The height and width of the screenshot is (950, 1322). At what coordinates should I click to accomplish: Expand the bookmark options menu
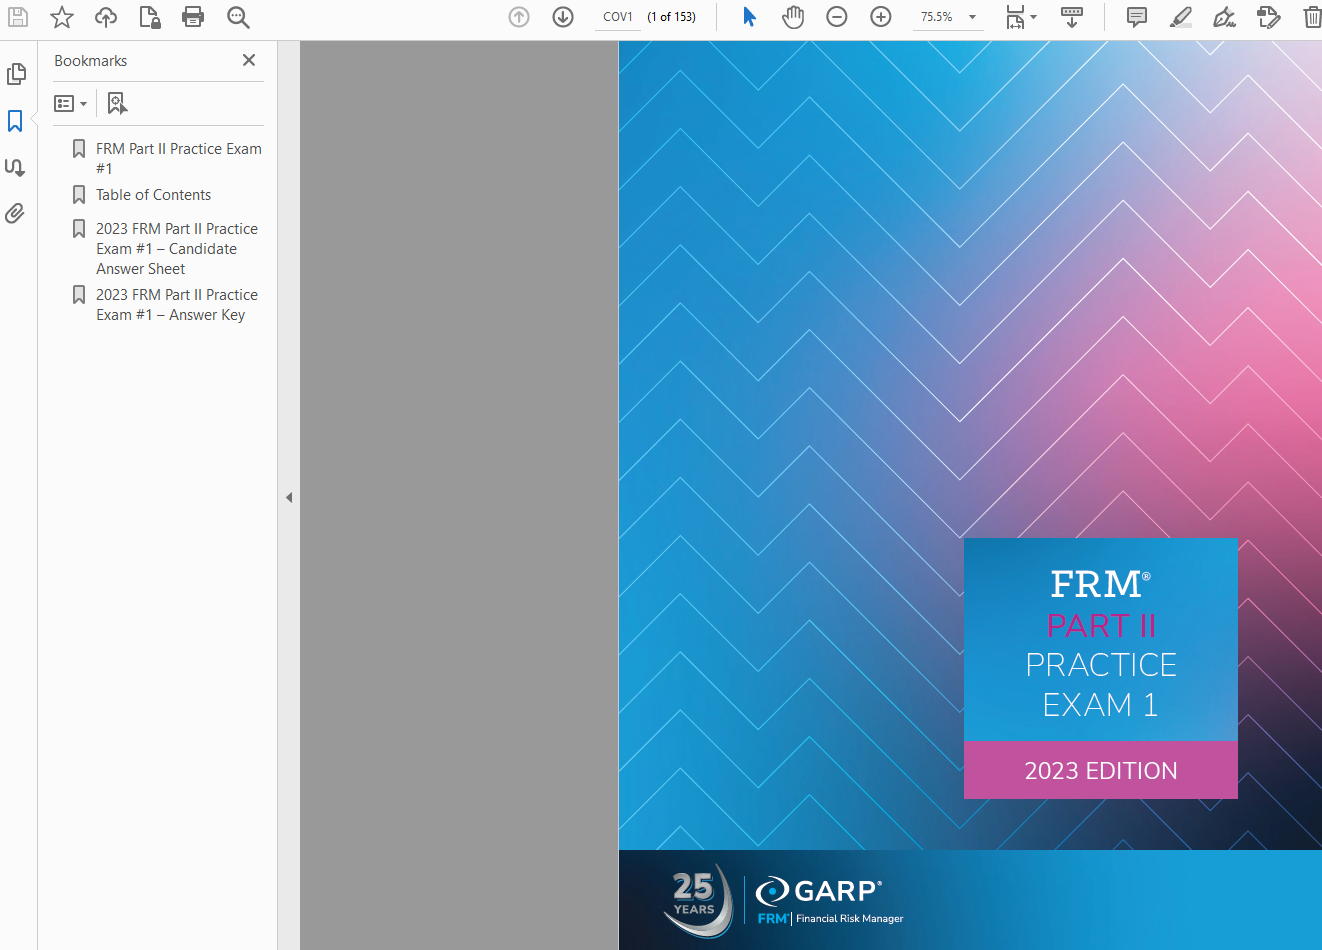point(70,104)
